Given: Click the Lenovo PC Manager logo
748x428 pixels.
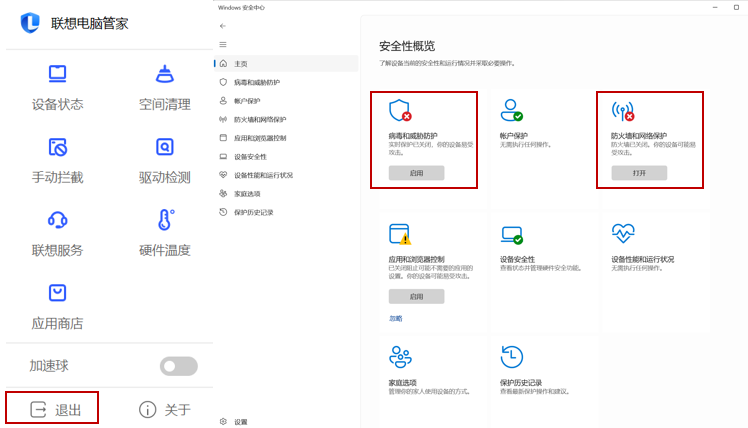Looking at the screenshot, I should 30,23.
